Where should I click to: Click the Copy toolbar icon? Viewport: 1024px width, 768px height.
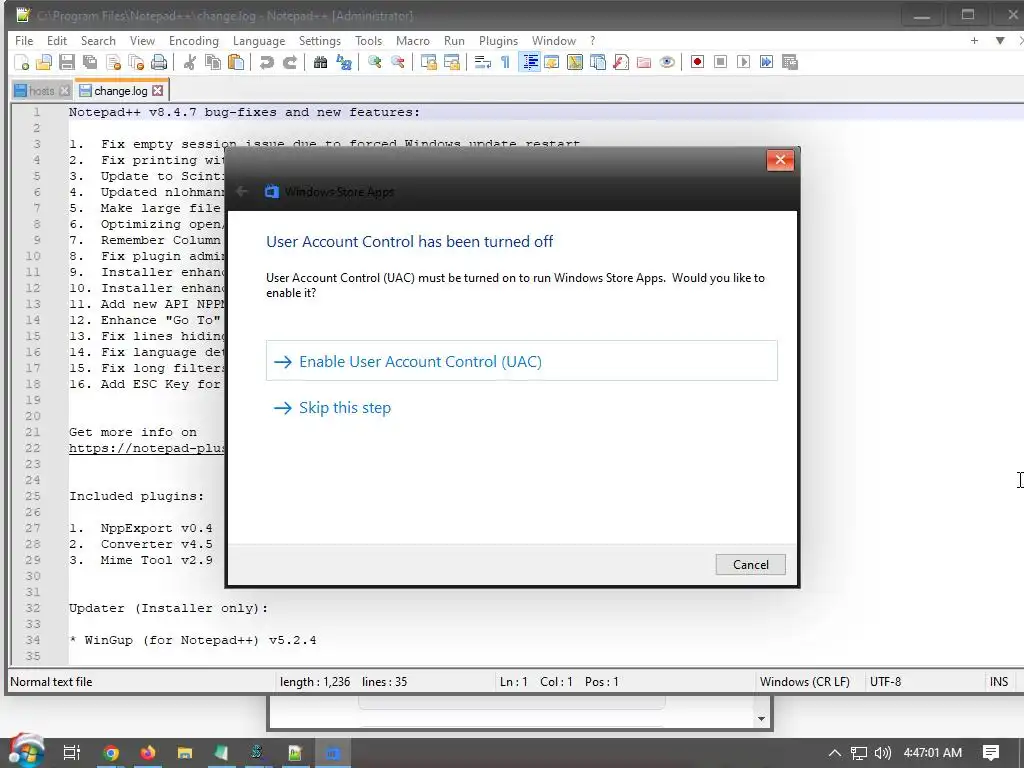(x=213, y=62)
